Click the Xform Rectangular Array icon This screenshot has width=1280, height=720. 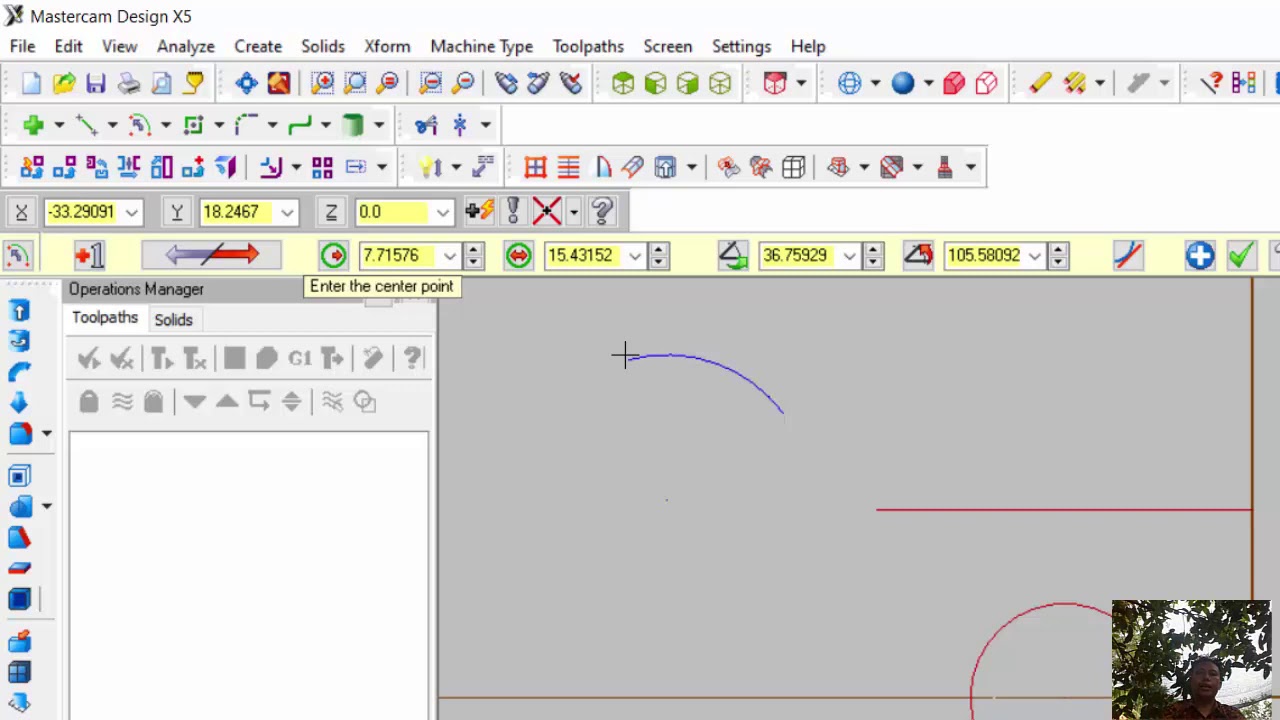tap(322, 167)
